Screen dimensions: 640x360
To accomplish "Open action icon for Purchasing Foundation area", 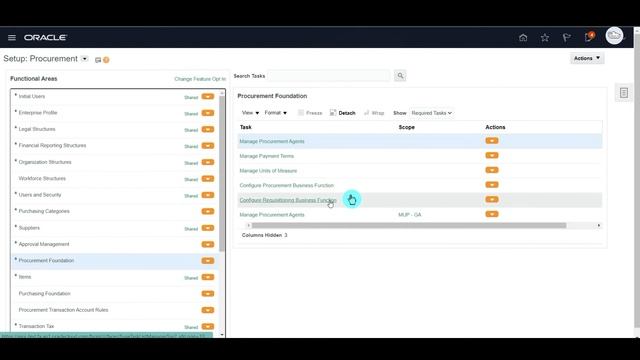I will (x=208, y=293).
